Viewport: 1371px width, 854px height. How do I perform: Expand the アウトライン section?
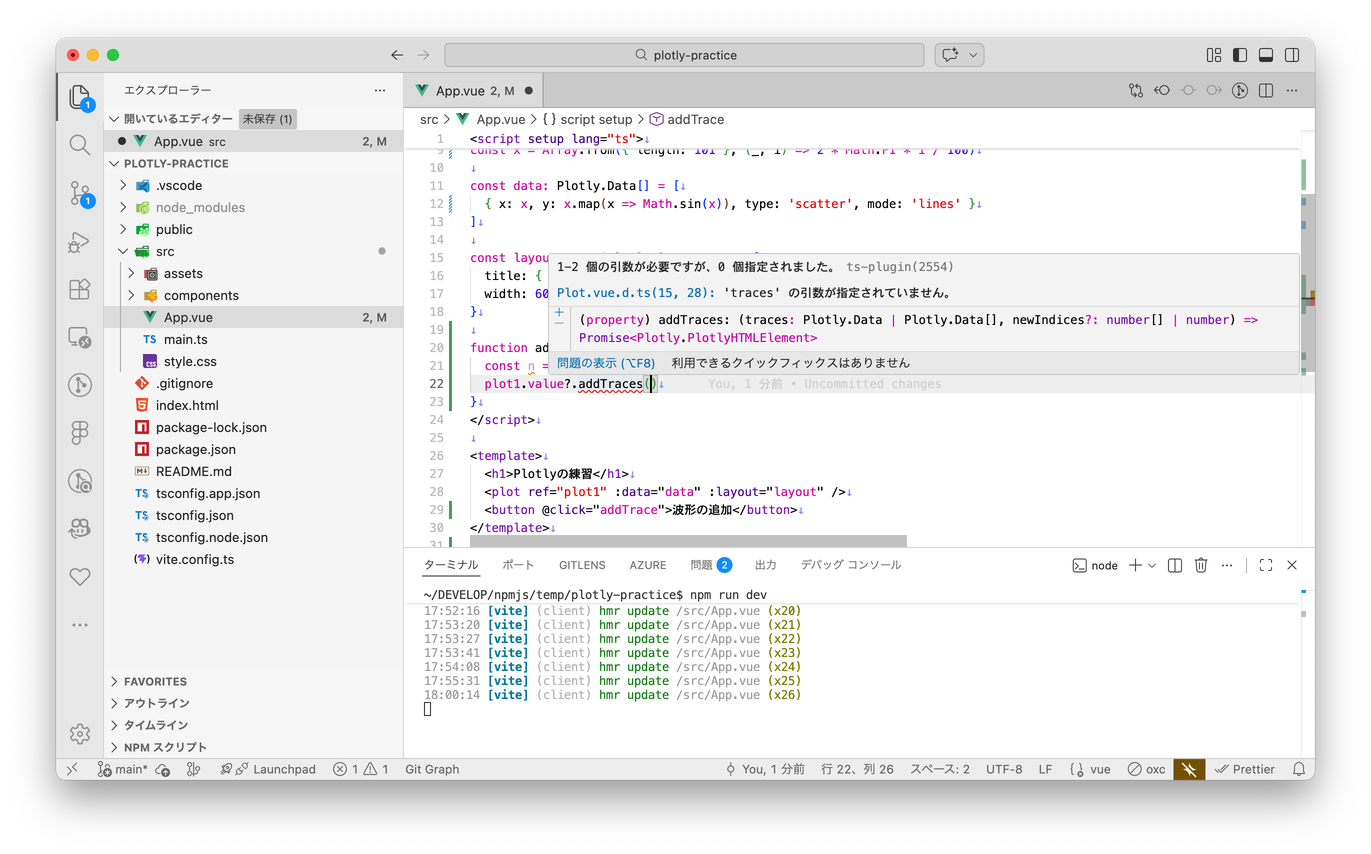tap(156, 703)
